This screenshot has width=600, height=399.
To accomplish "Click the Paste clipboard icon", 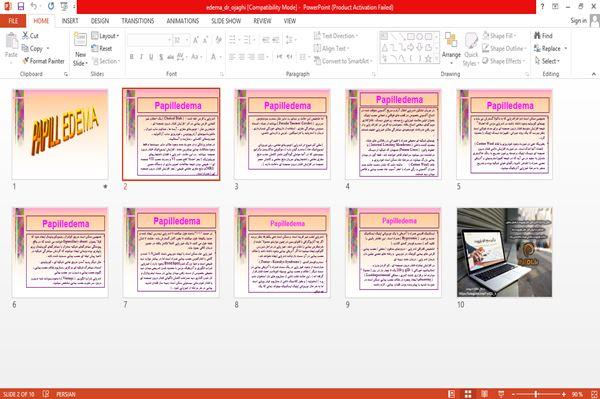I will [x=11, y=41].
